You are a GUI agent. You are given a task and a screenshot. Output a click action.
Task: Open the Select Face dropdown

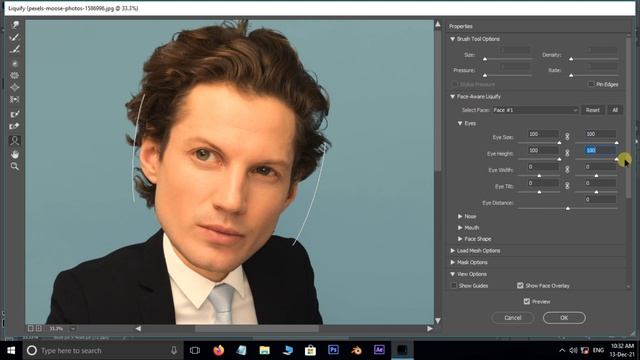[535, 110]
